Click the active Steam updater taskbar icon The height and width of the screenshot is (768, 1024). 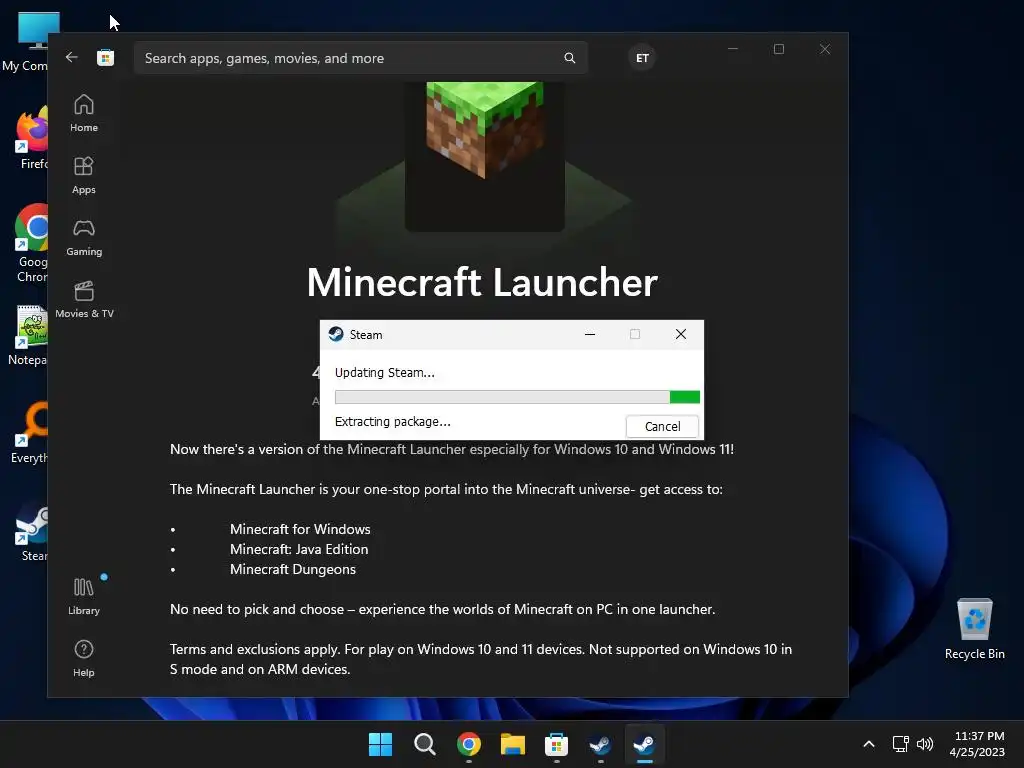[645, 744]
